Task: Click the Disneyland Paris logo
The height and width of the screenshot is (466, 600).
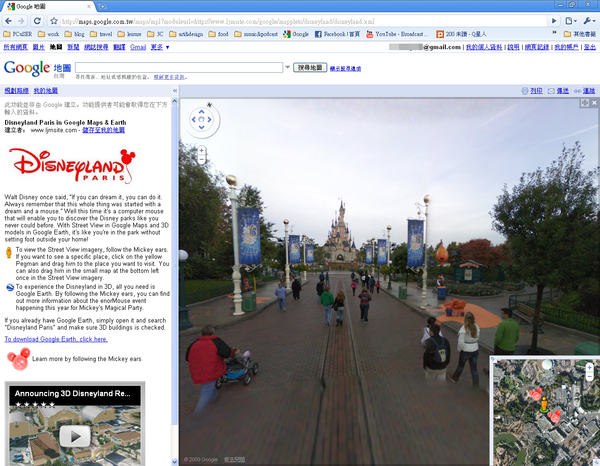Action: point(72,166)
